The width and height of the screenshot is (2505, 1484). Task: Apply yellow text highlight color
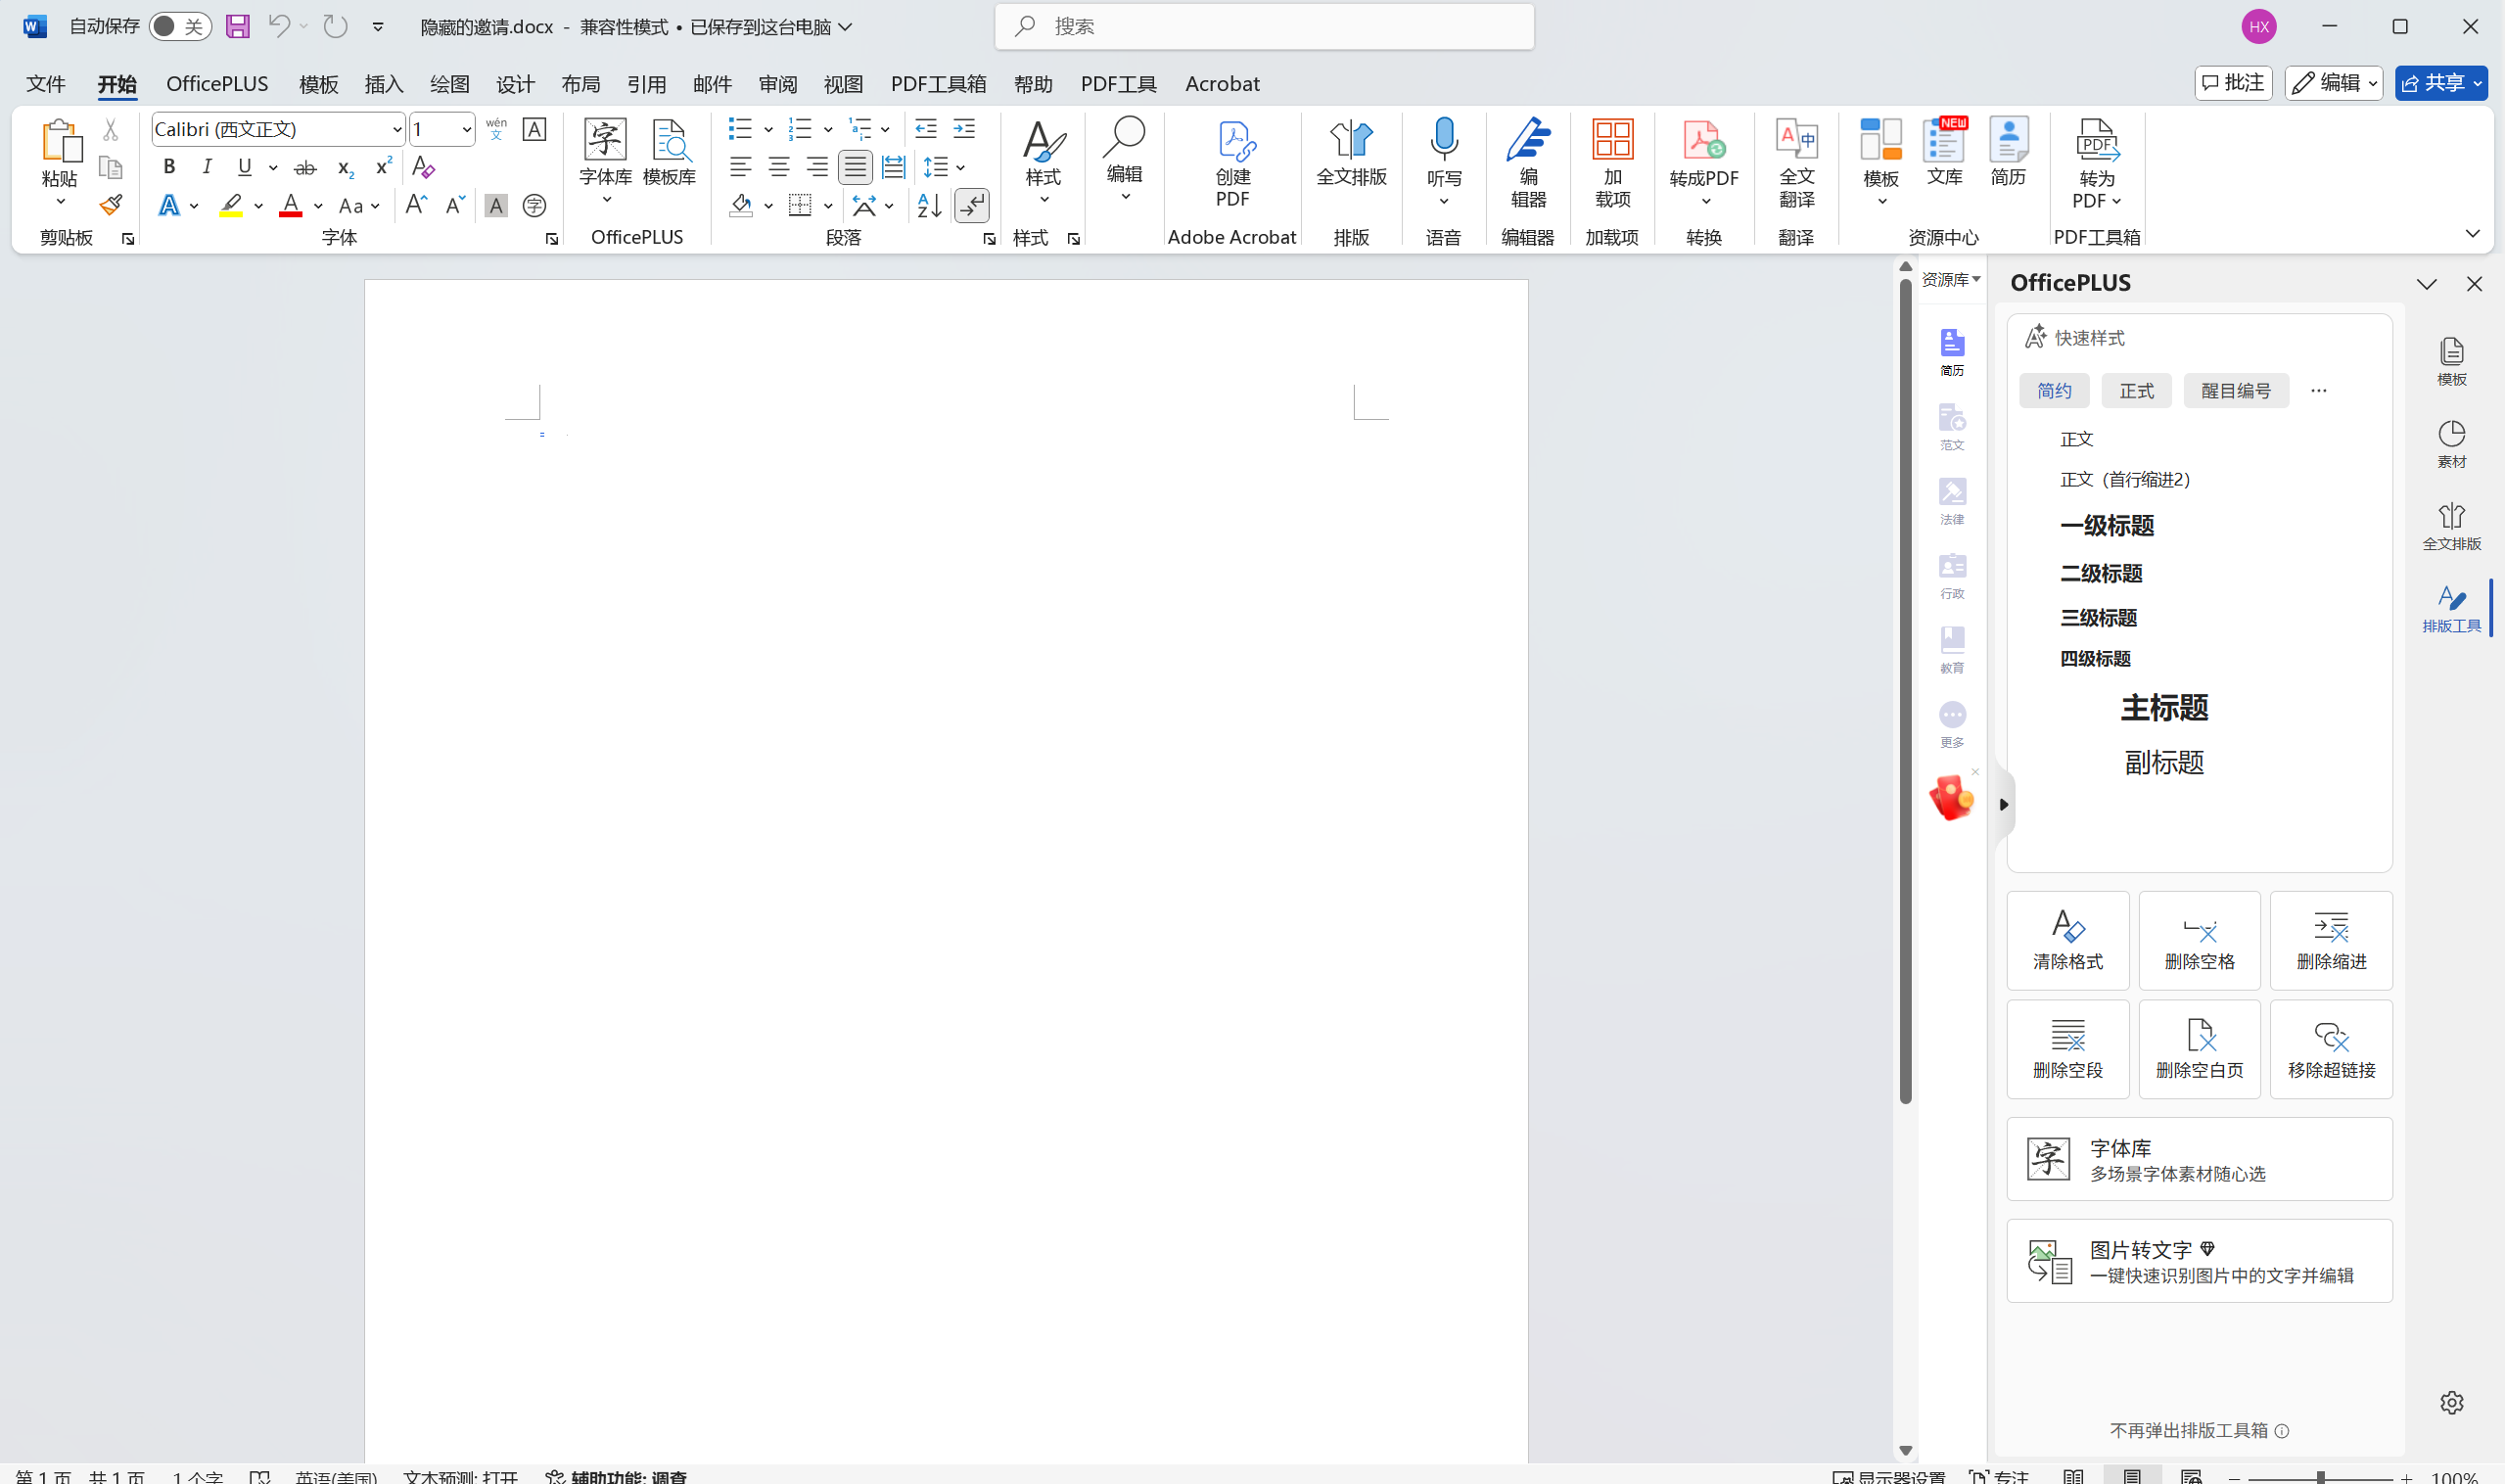coord(231,205)
